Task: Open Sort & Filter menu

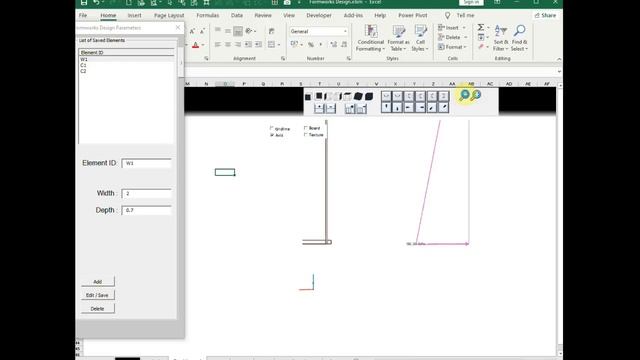Action: click(501, 38)
